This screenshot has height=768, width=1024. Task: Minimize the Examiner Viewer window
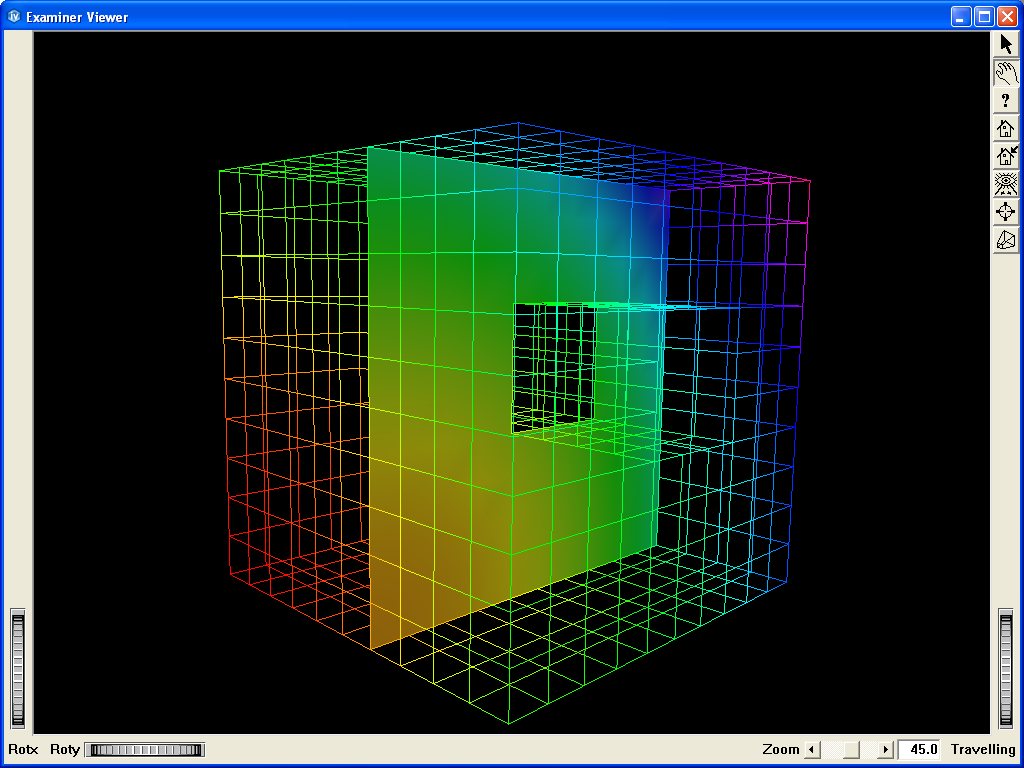961,17
